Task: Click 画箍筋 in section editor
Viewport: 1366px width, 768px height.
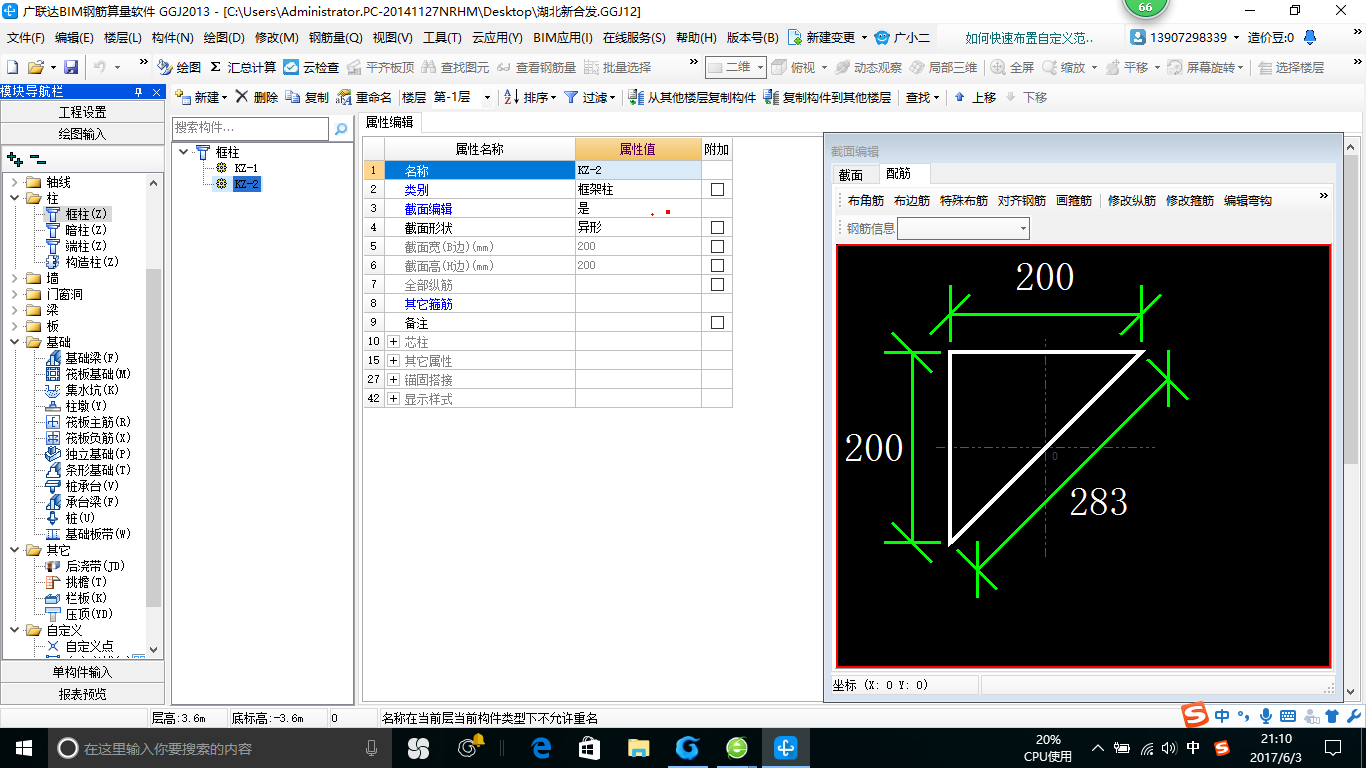Action: [x=1074, y=201]
